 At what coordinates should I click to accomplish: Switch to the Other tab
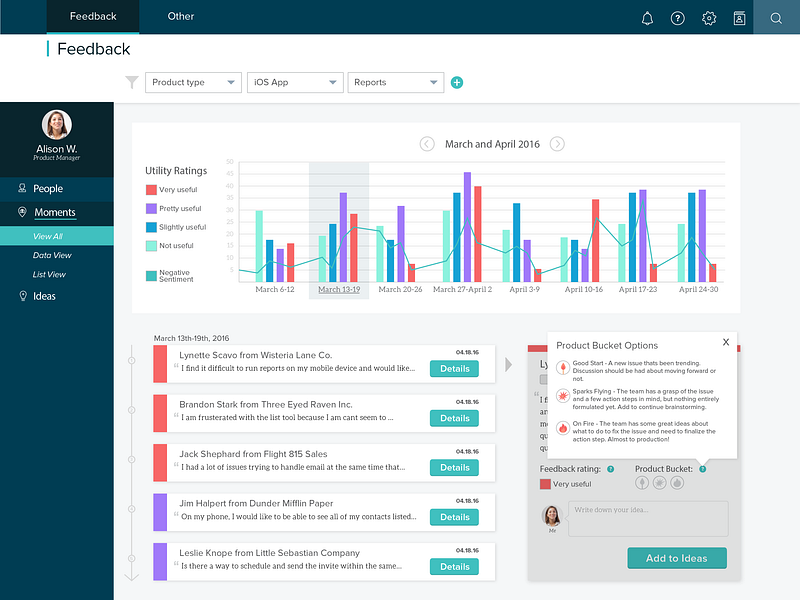pyautogui.click(x=180, y=16)
